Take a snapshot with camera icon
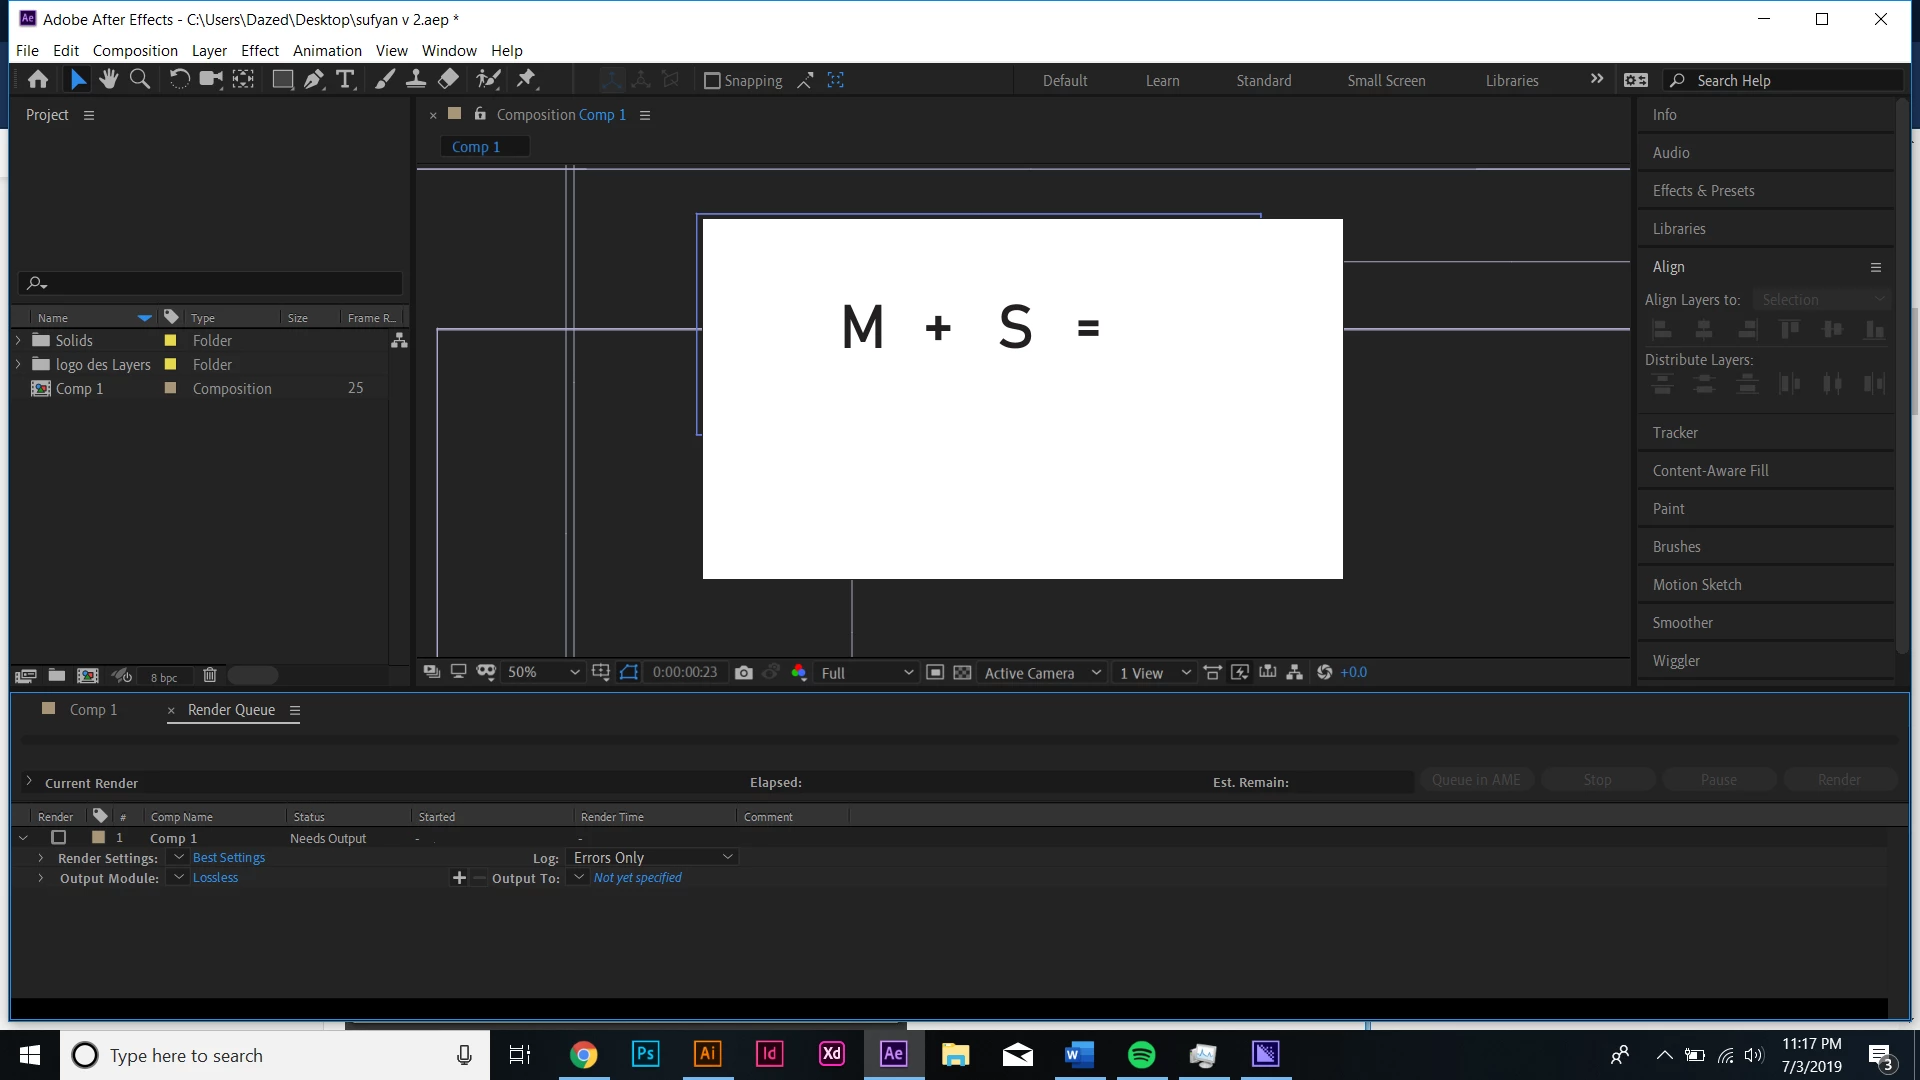The width and height of the screenshot is (1920, 1080). (743, 673)
